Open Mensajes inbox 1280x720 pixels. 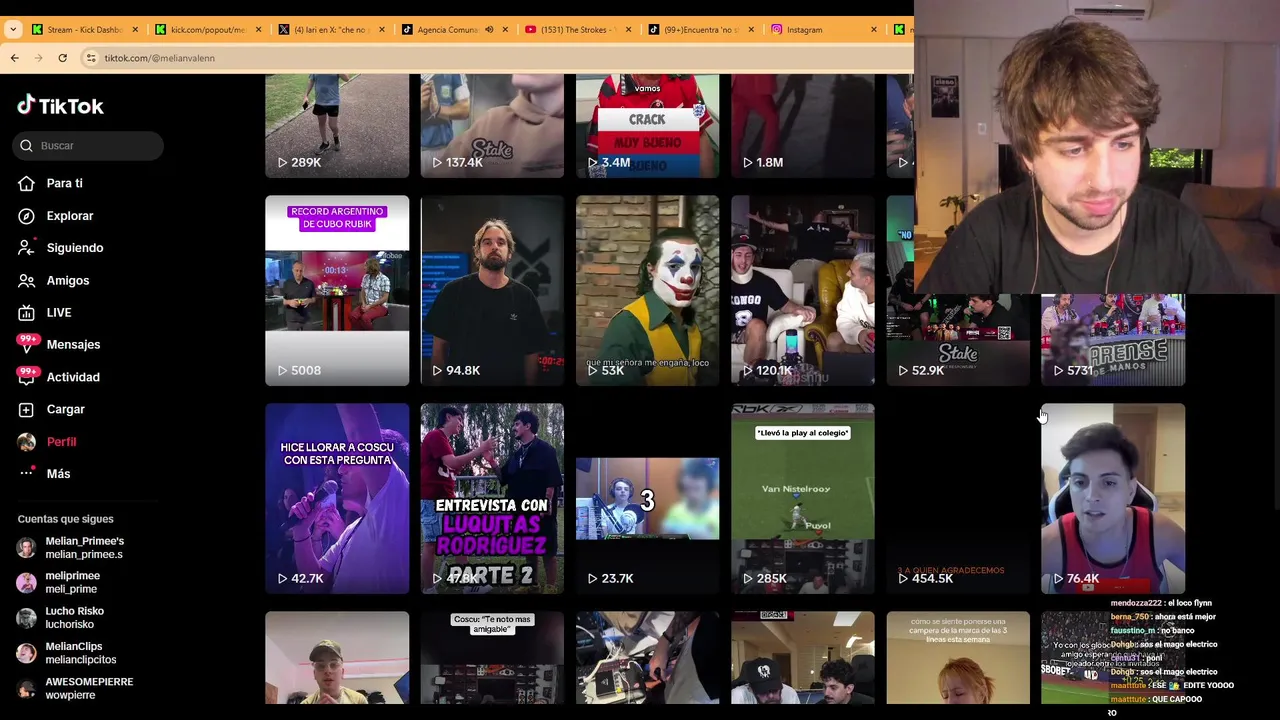[73, 345]
